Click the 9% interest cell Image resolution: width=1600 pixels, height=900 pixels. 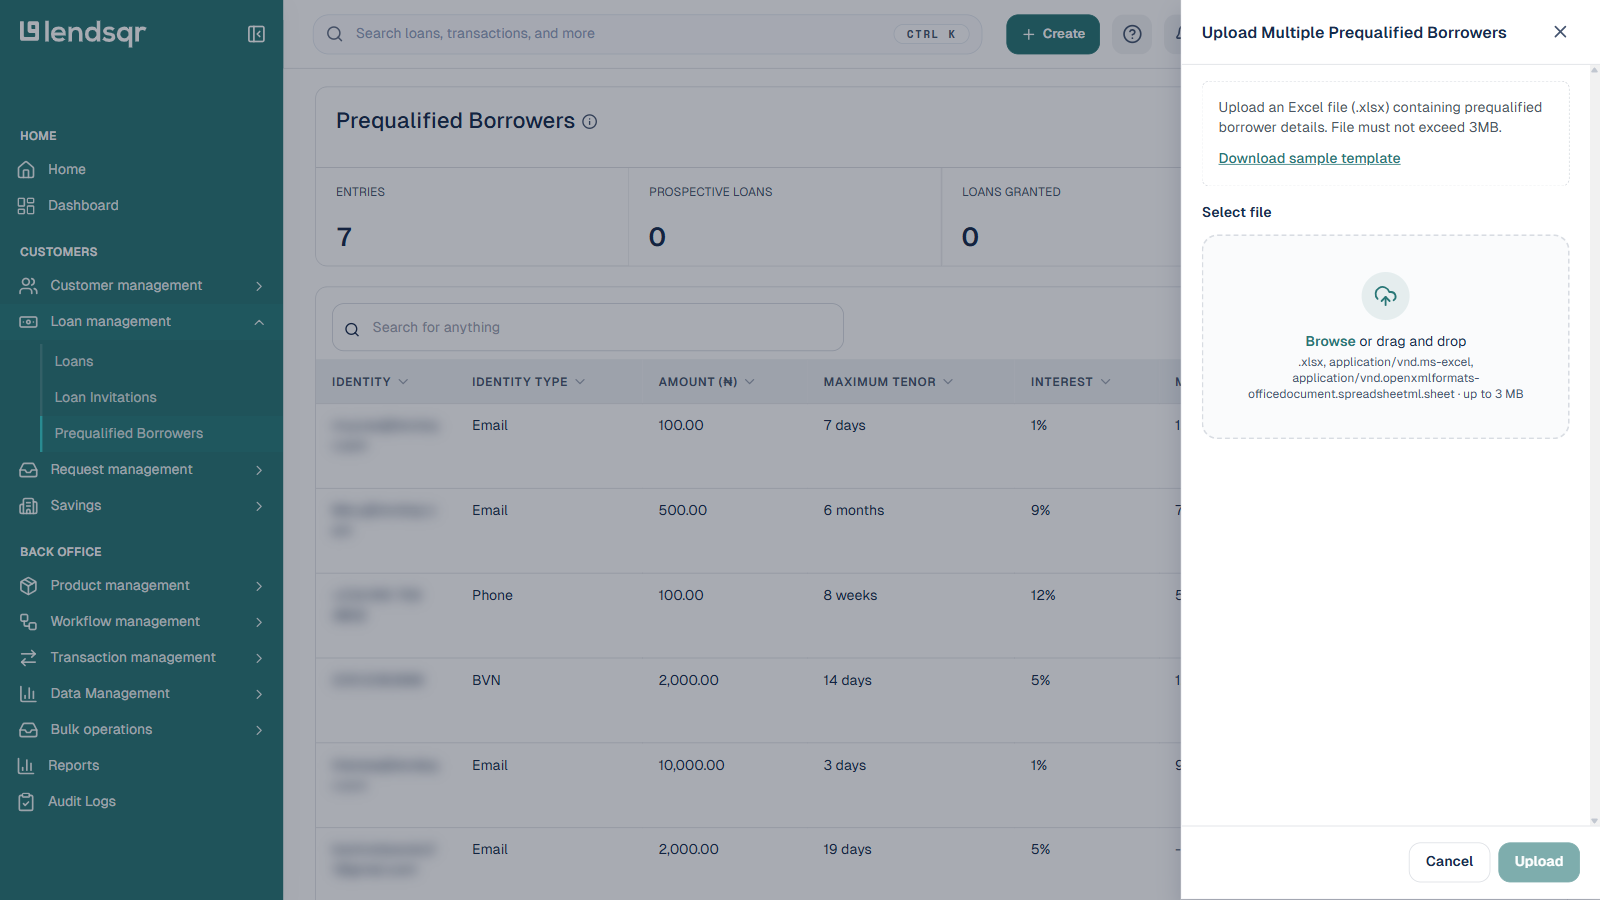pyautogui.click(x=1040, y=510)
